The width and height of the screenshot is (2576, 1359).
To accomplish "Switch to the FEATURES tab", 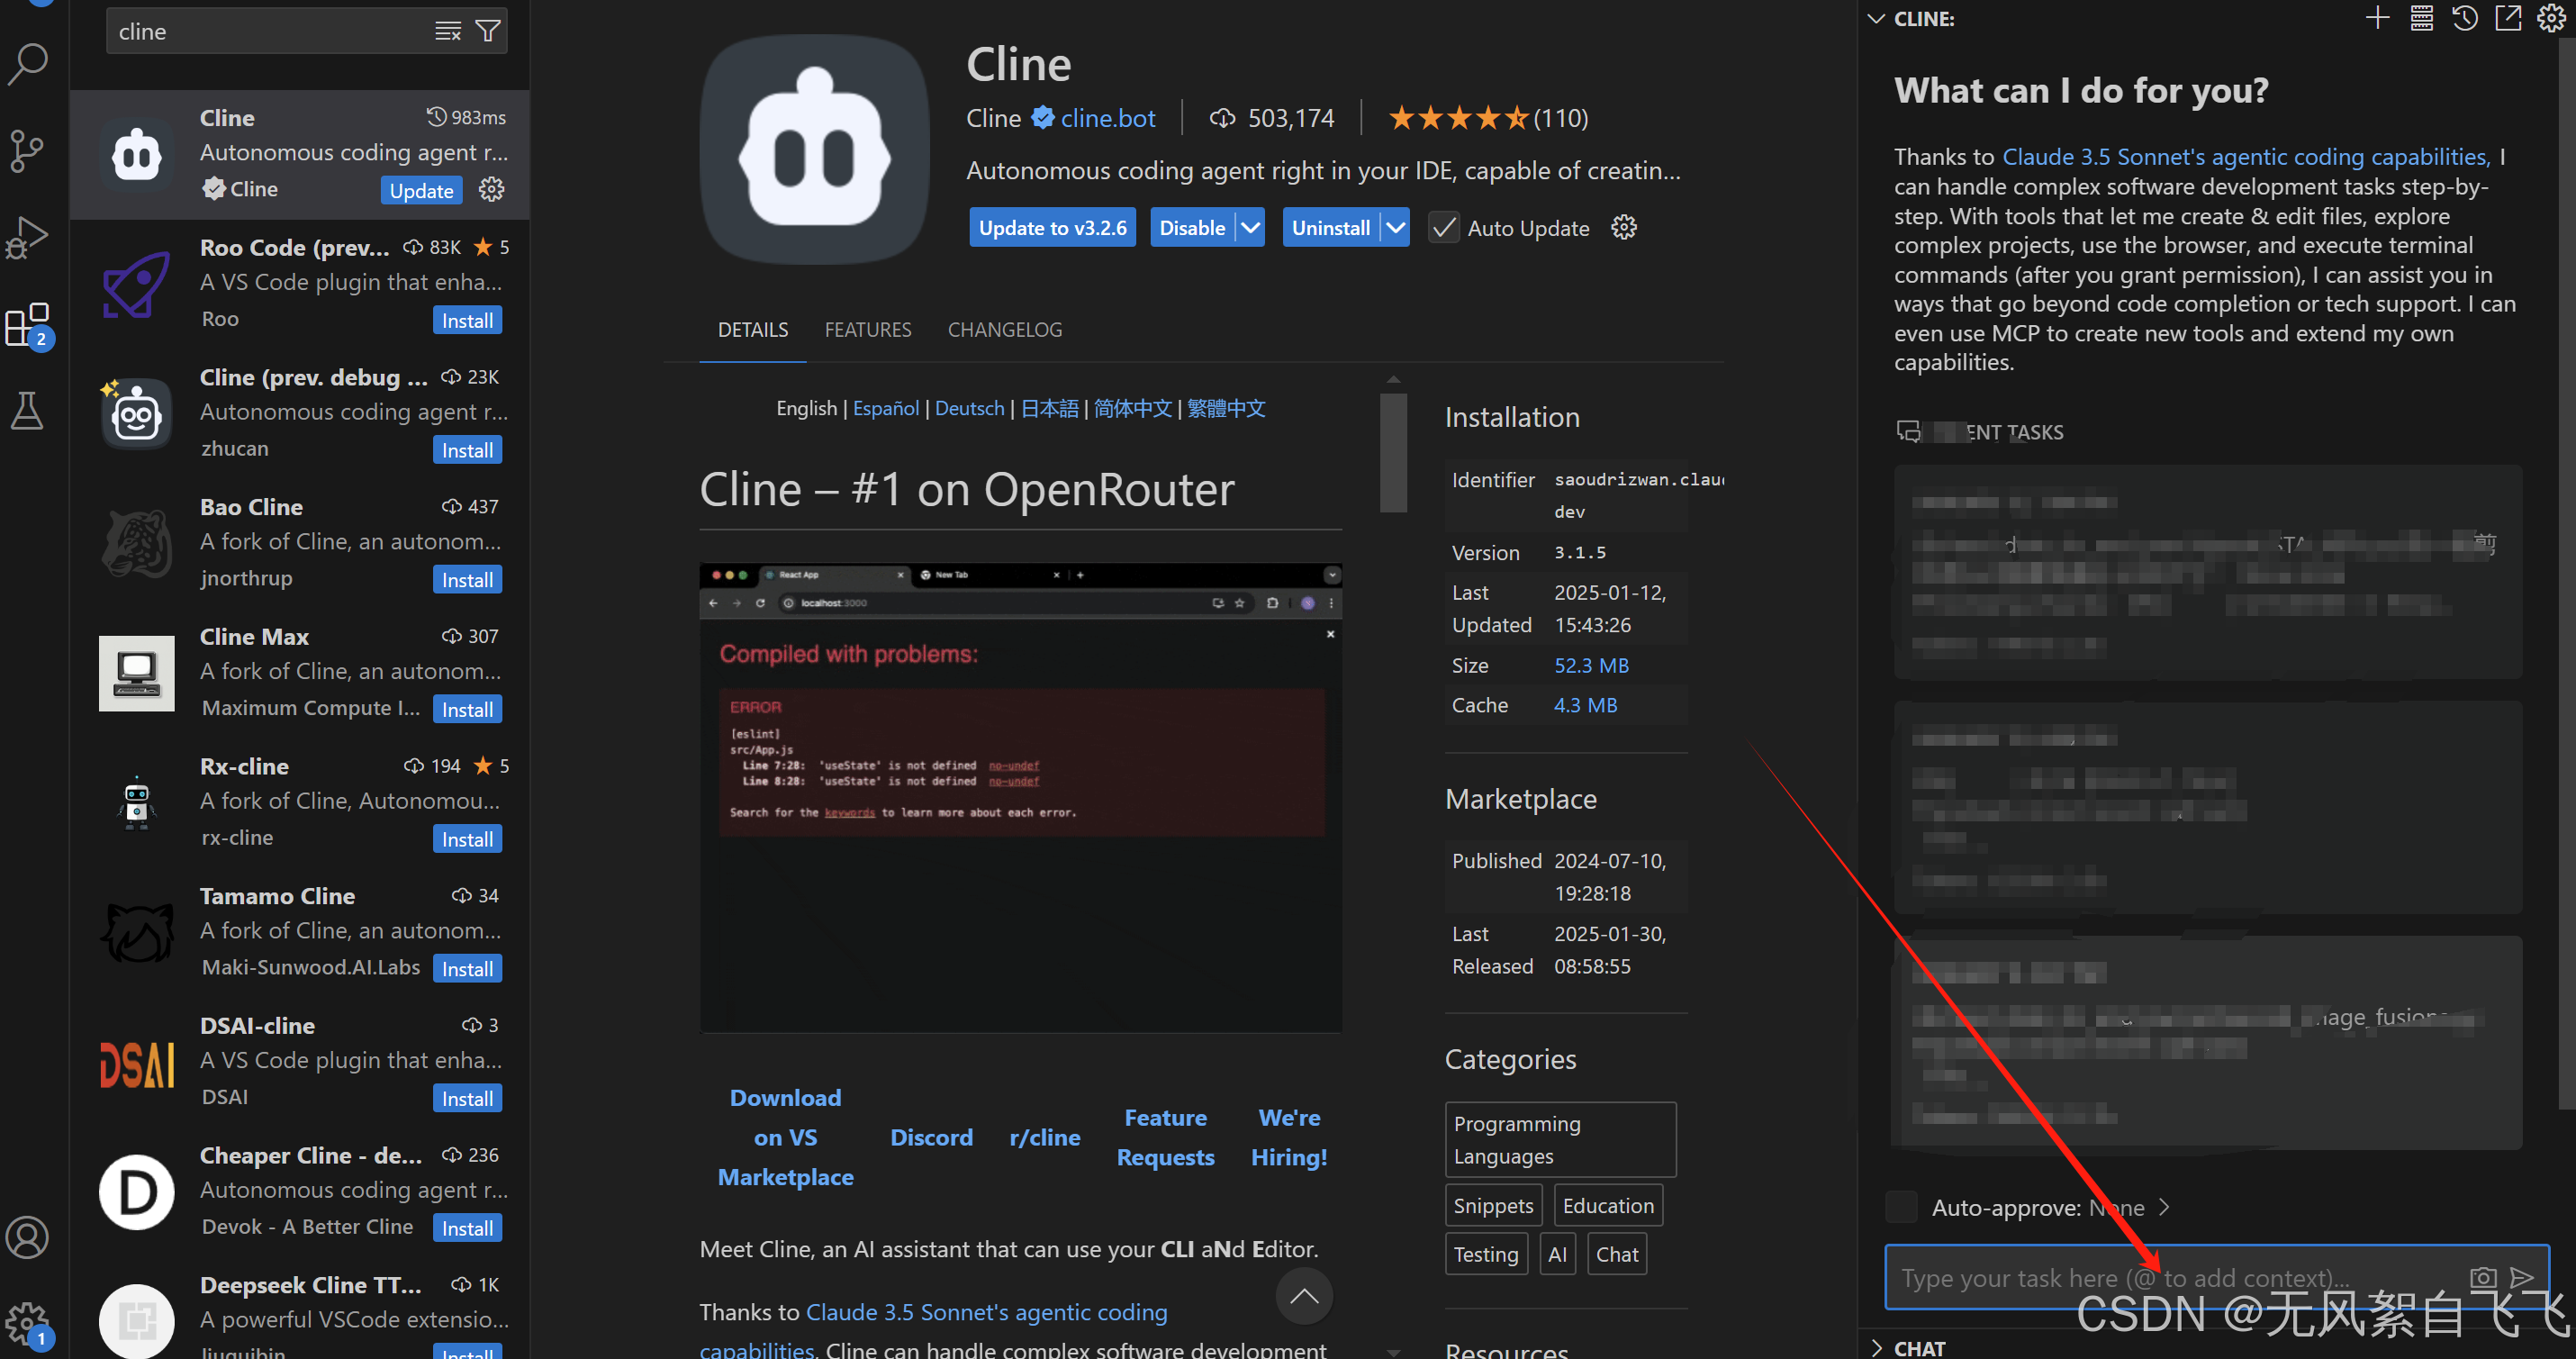I will (x=867, y=330).
